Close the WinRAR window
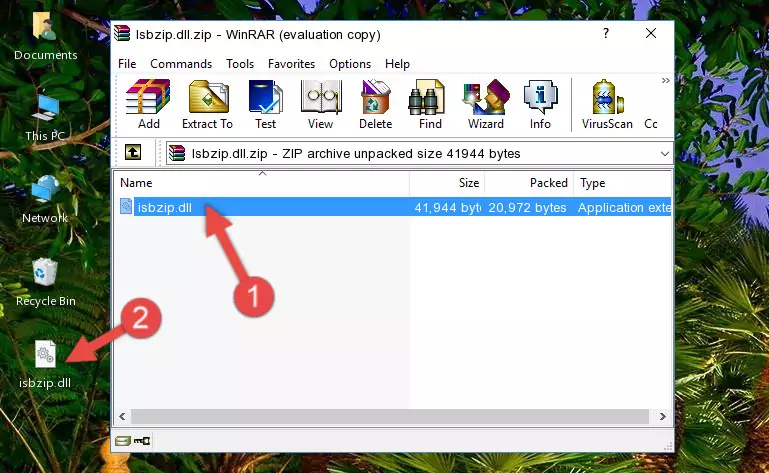 (x=651, y=33)
